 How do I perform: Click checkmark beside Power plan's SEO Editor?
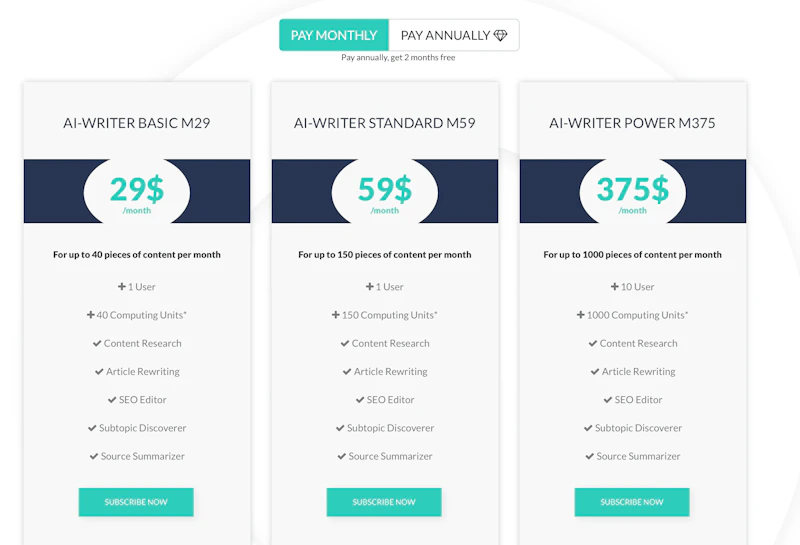tap(607, 399)
